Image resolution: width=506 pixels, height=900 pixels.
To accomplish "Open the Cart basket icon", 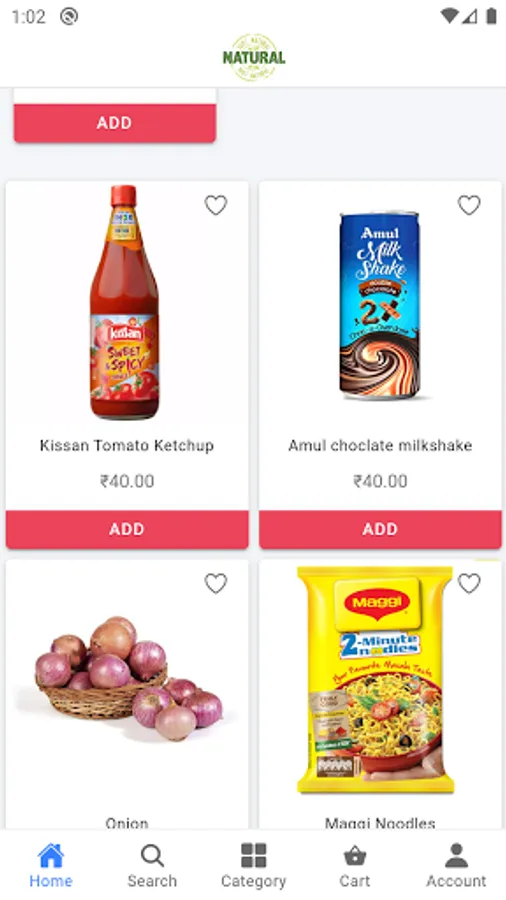I will click(355, 856).
